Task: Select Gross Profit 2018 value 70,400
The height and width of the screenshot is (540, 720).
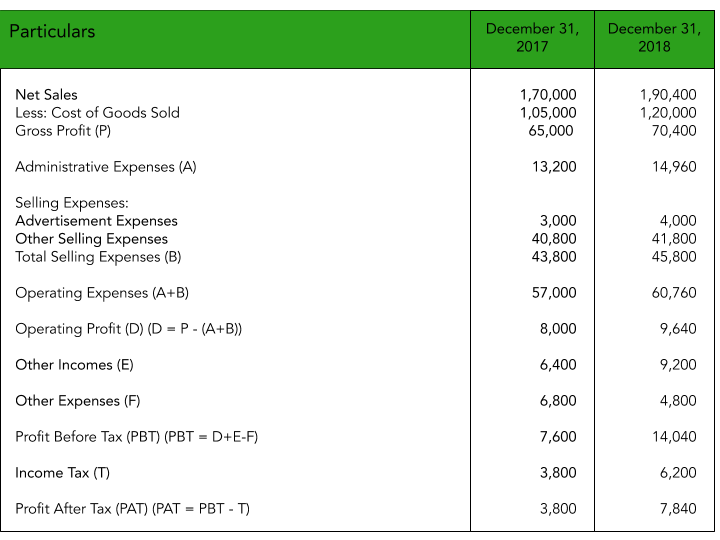Action: pyautogui.click(x=672, y=131)
